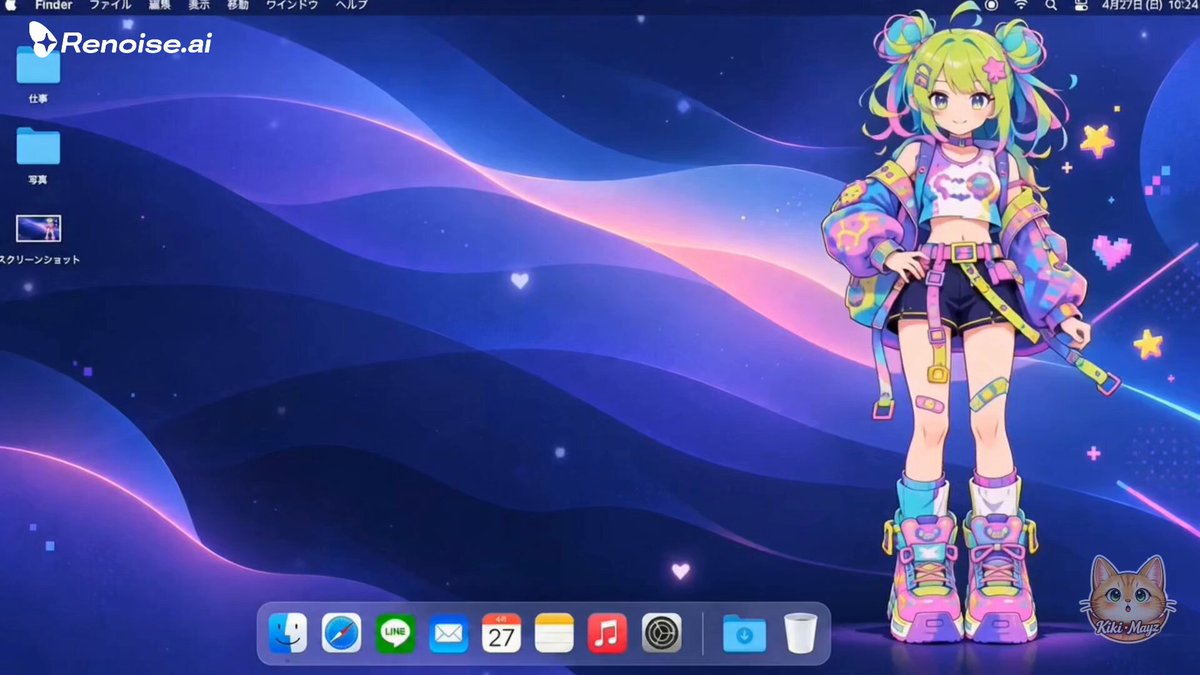Open Control Center in menu bar
1200x675 pixels.
[1080, 5]
